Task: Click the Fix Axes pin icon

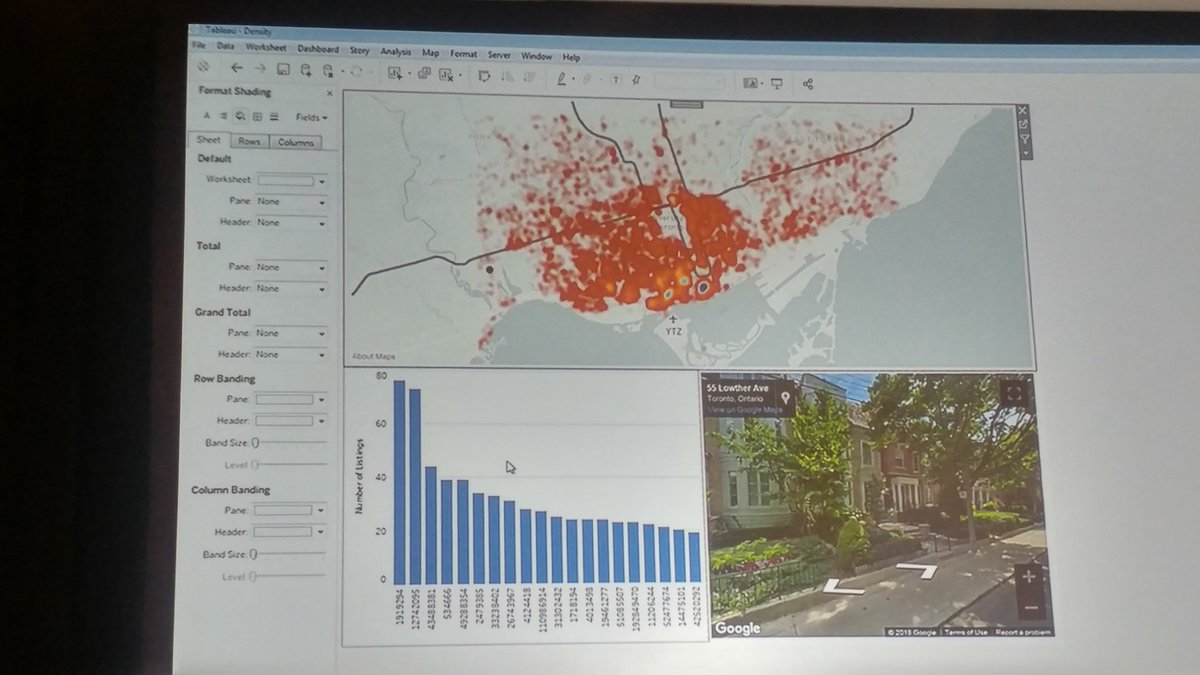Action: (636, 80)
